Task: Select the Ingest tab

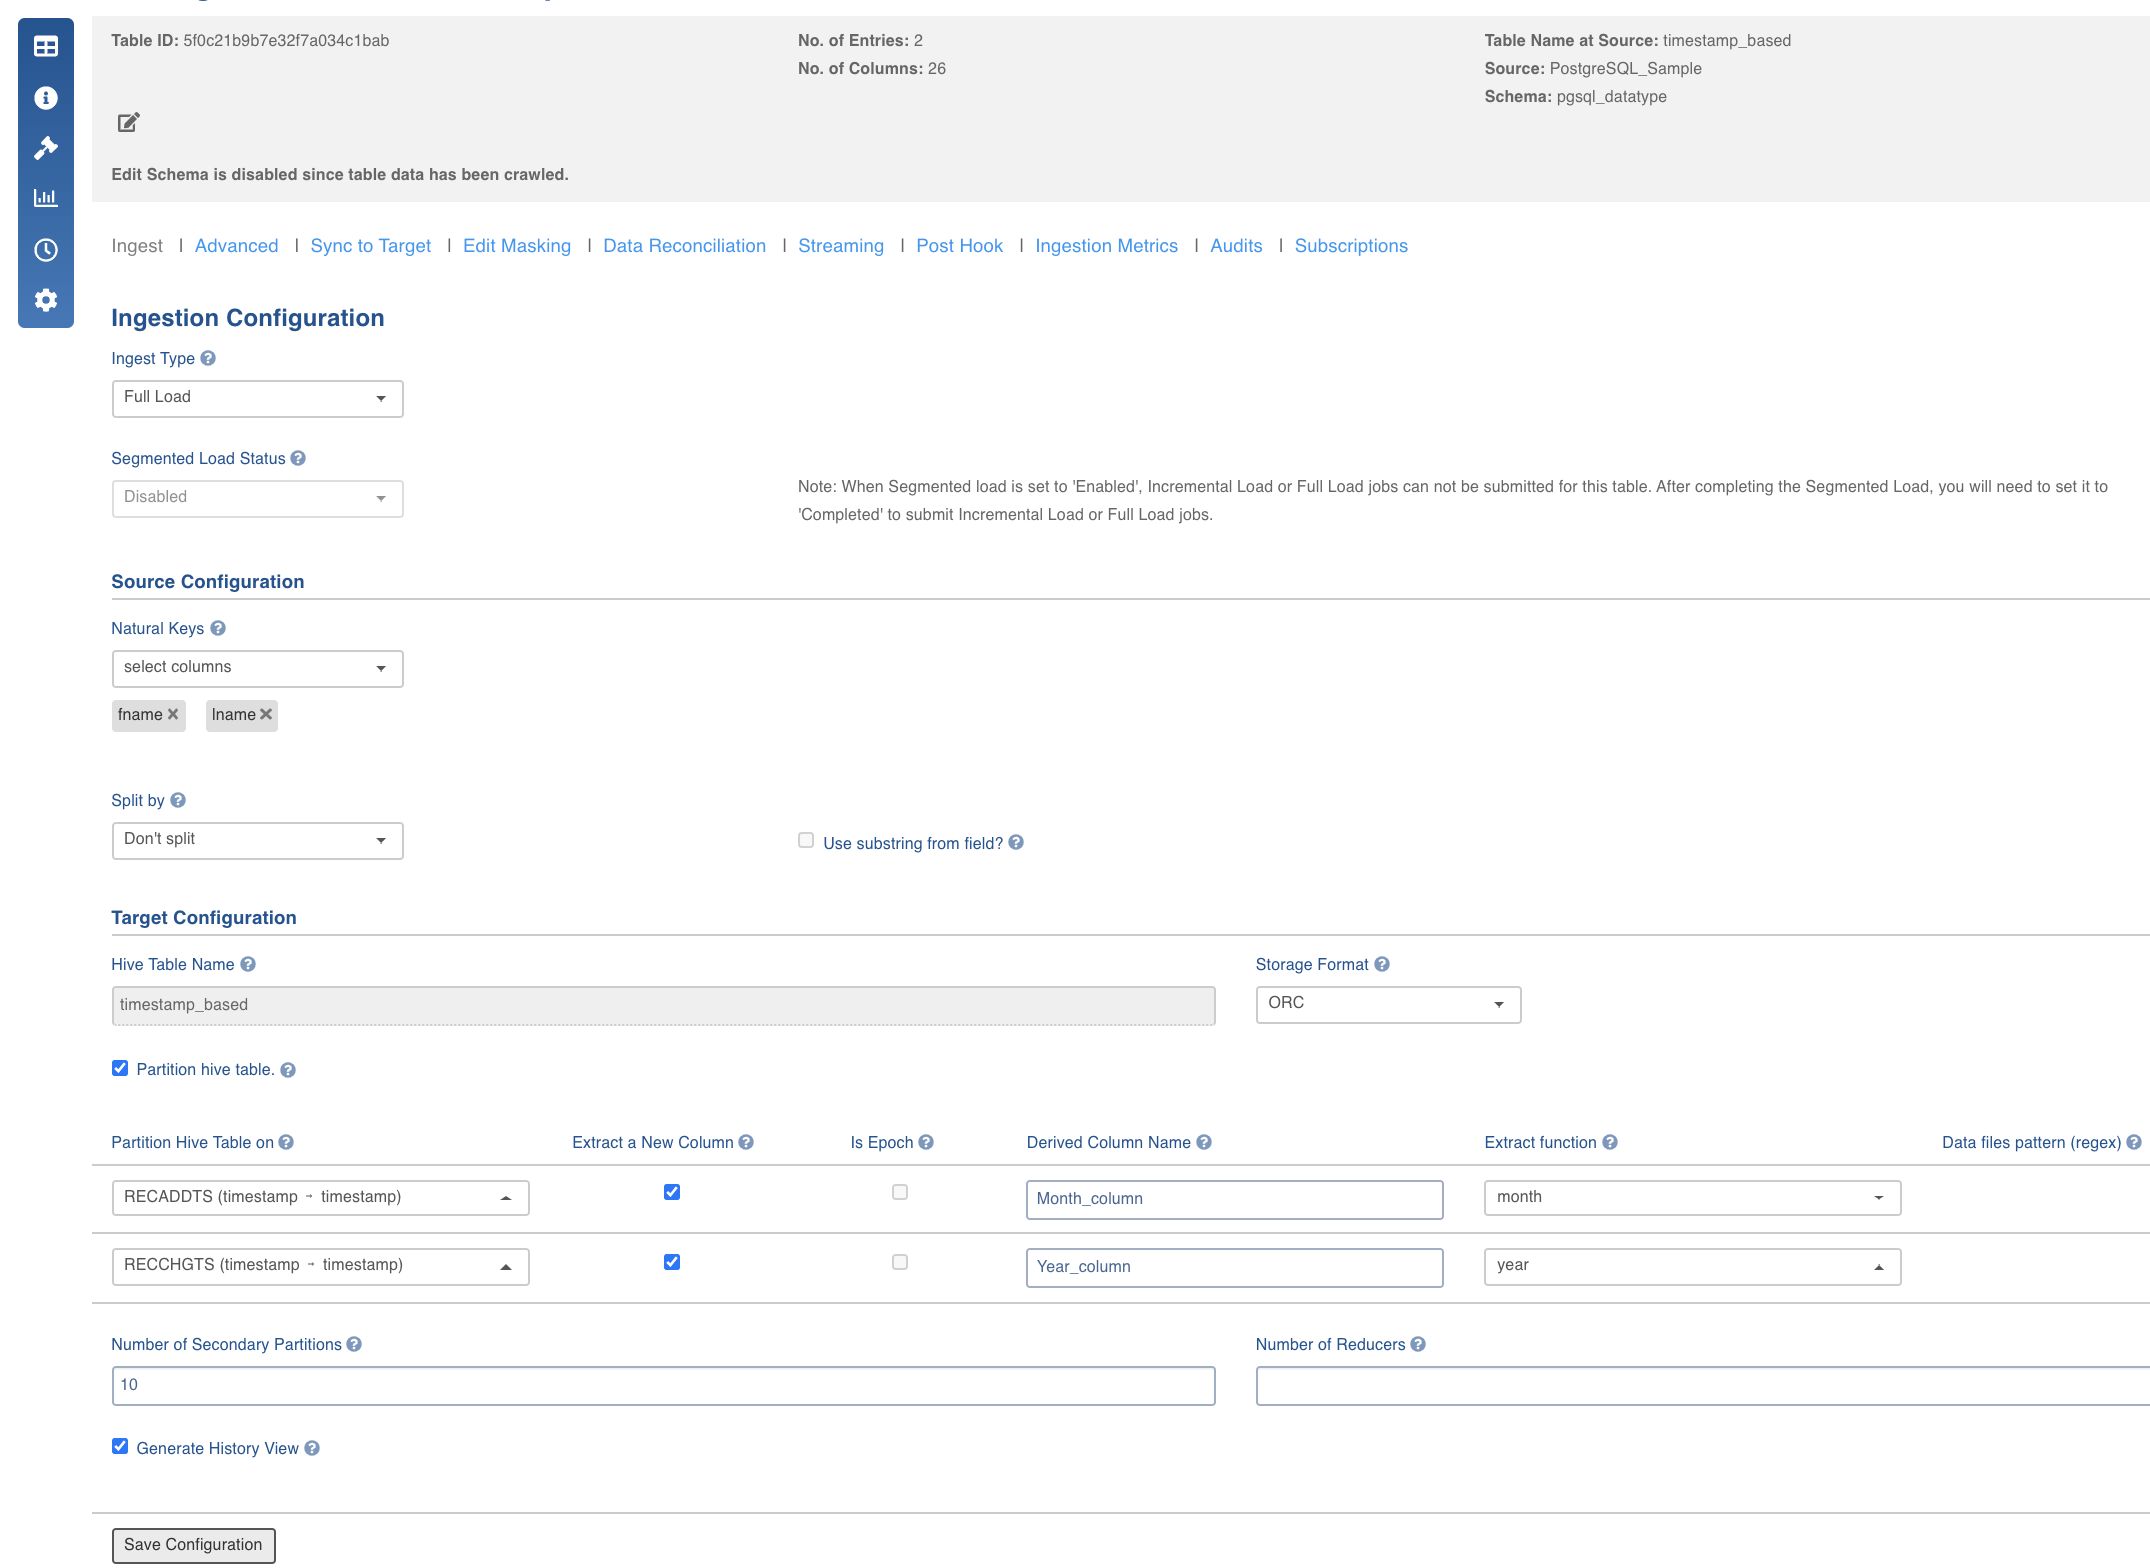Action: [137, 246]
